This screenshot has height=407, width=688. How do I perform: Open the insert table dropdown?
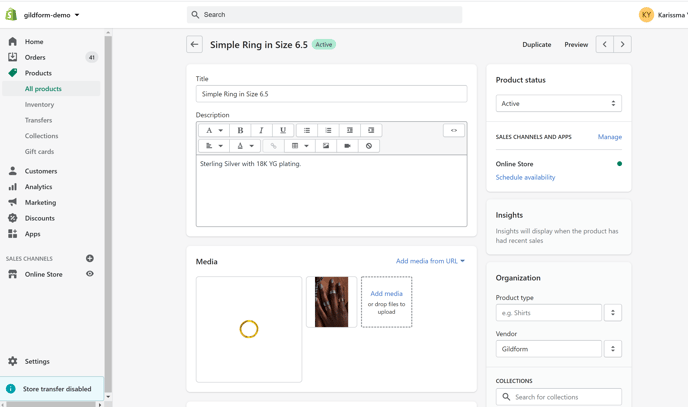pyautogui.click(x=300, y=146)
